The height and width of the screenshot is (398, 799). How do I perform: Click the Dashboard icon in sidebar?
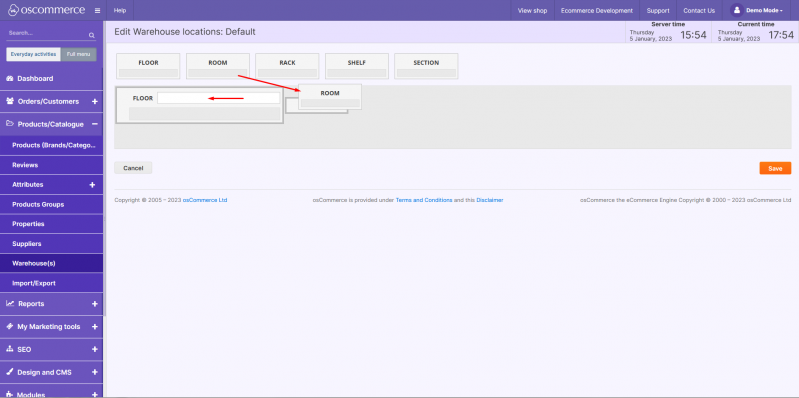(9, 78)
